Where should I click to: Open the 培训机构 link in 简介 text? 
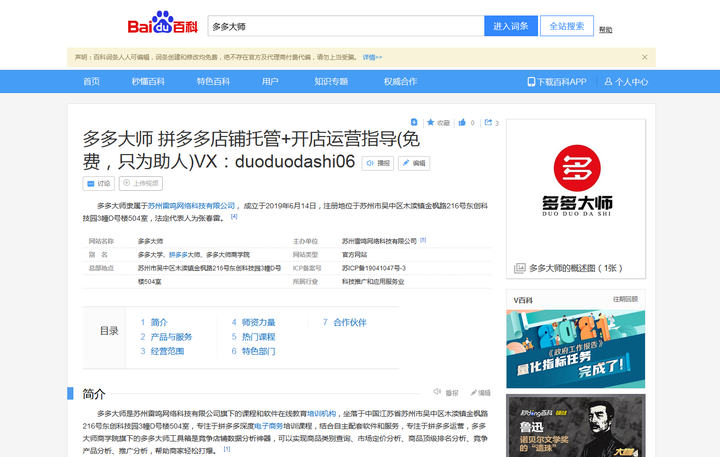pyautogui.click(x=321, y=413)
